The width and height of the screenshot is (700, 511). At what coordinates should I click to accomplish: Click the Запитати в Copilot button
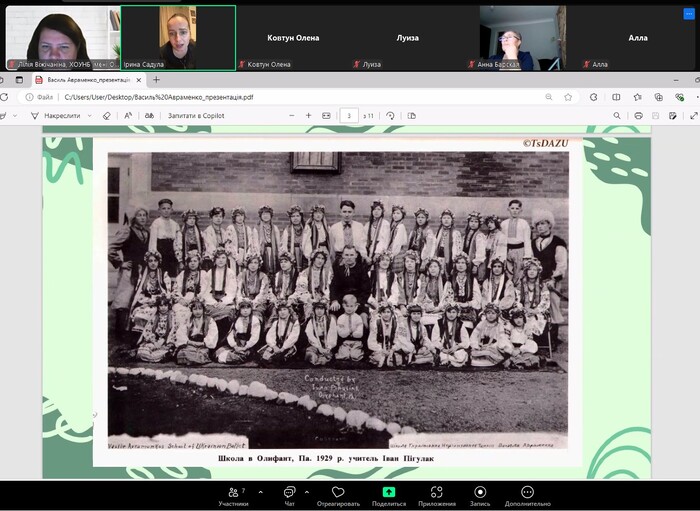coord(196,116)
